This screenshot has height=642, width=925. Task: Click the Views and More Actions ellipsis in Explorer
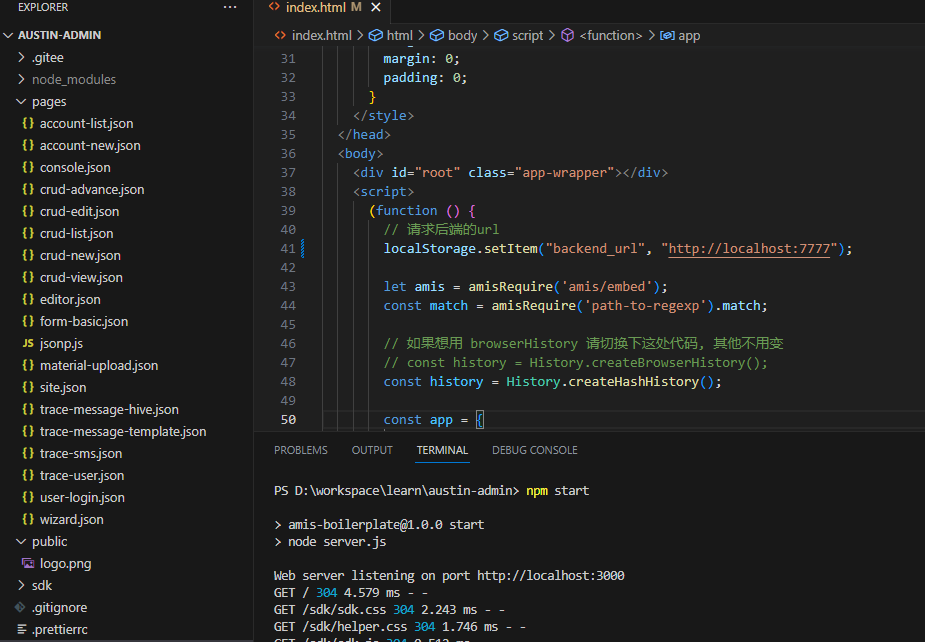click(230, 7)
